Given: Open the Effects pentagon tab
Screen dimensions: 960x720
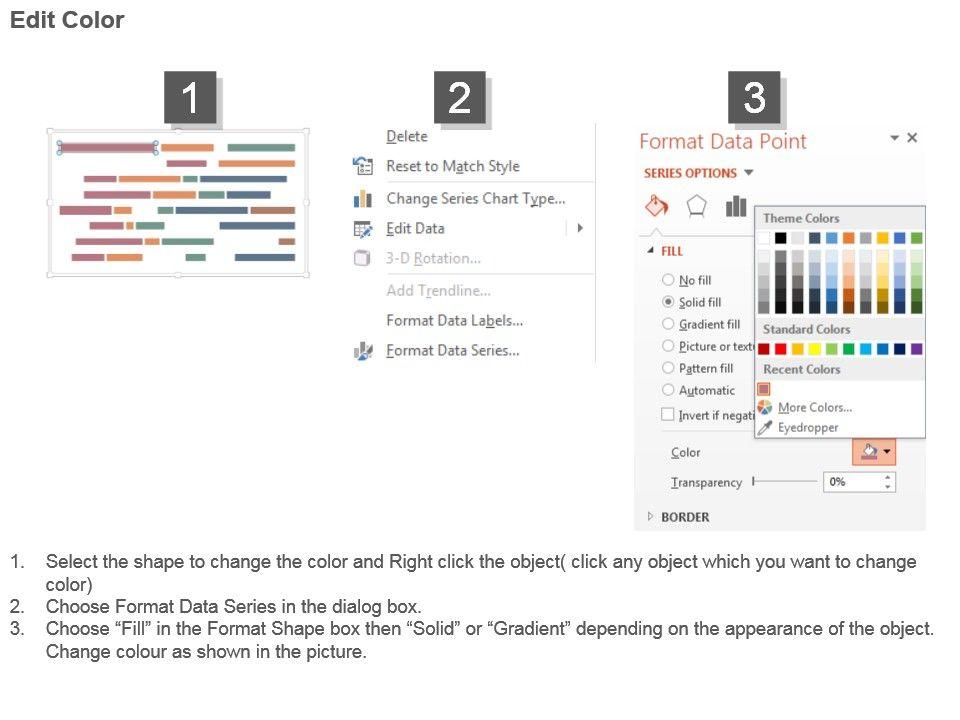Looking at the screenshot, I should coord(696,206).
